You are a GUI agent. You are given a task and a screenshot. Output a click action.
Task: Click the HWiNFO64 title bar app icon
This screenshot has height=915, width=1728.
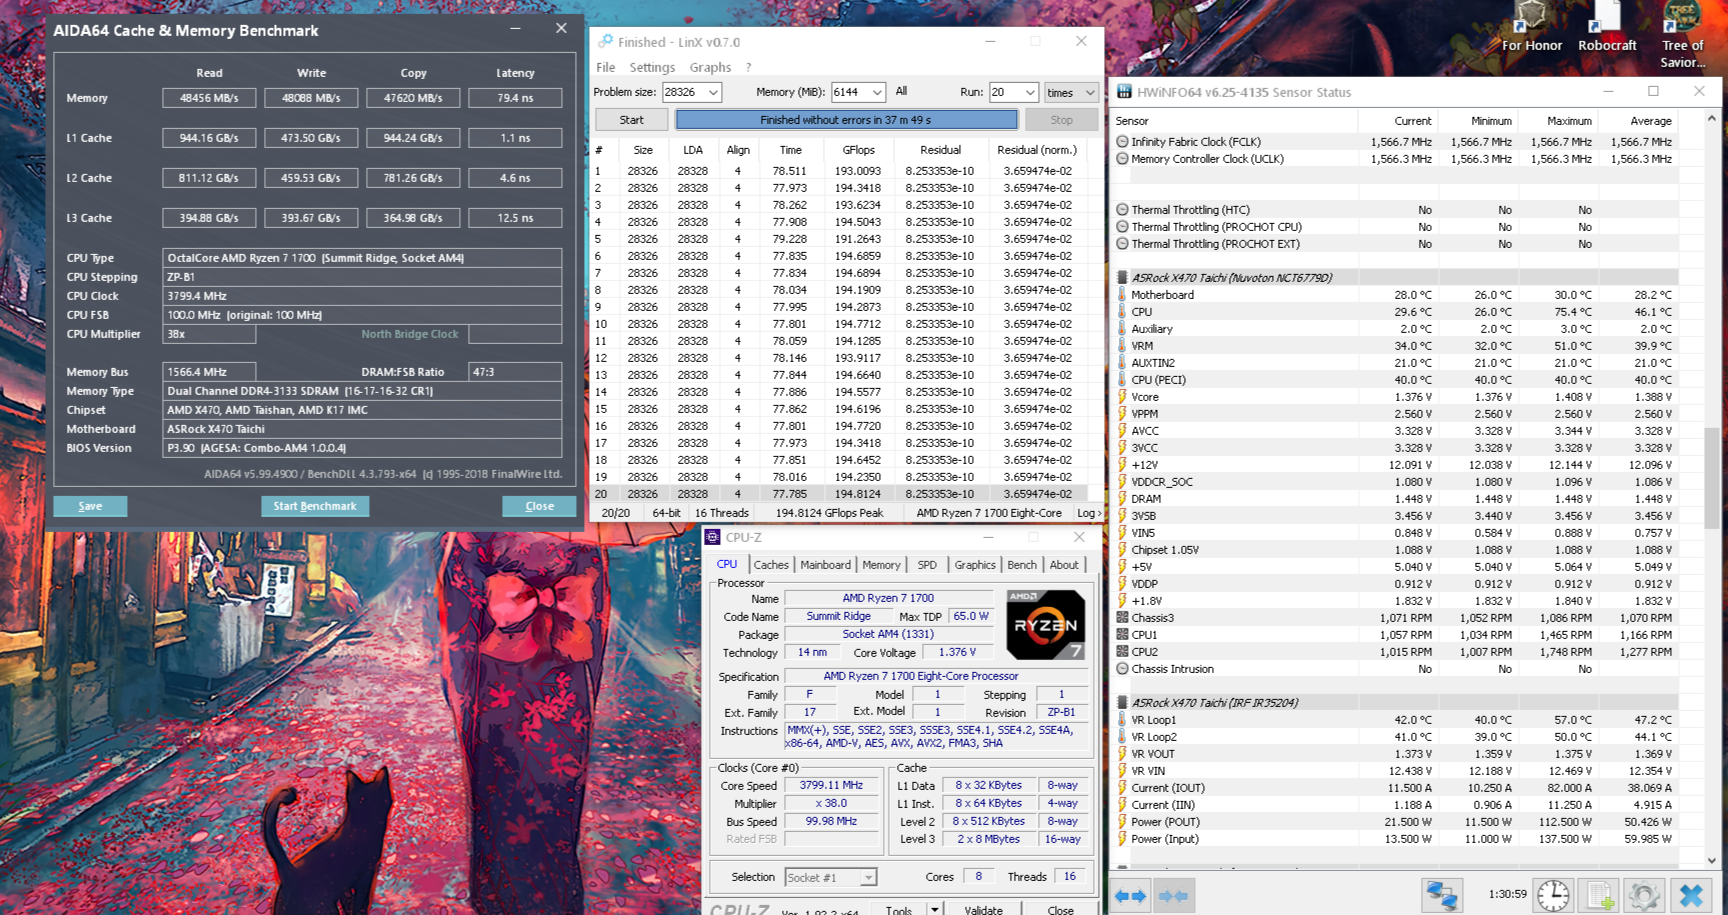point(1124,92)
